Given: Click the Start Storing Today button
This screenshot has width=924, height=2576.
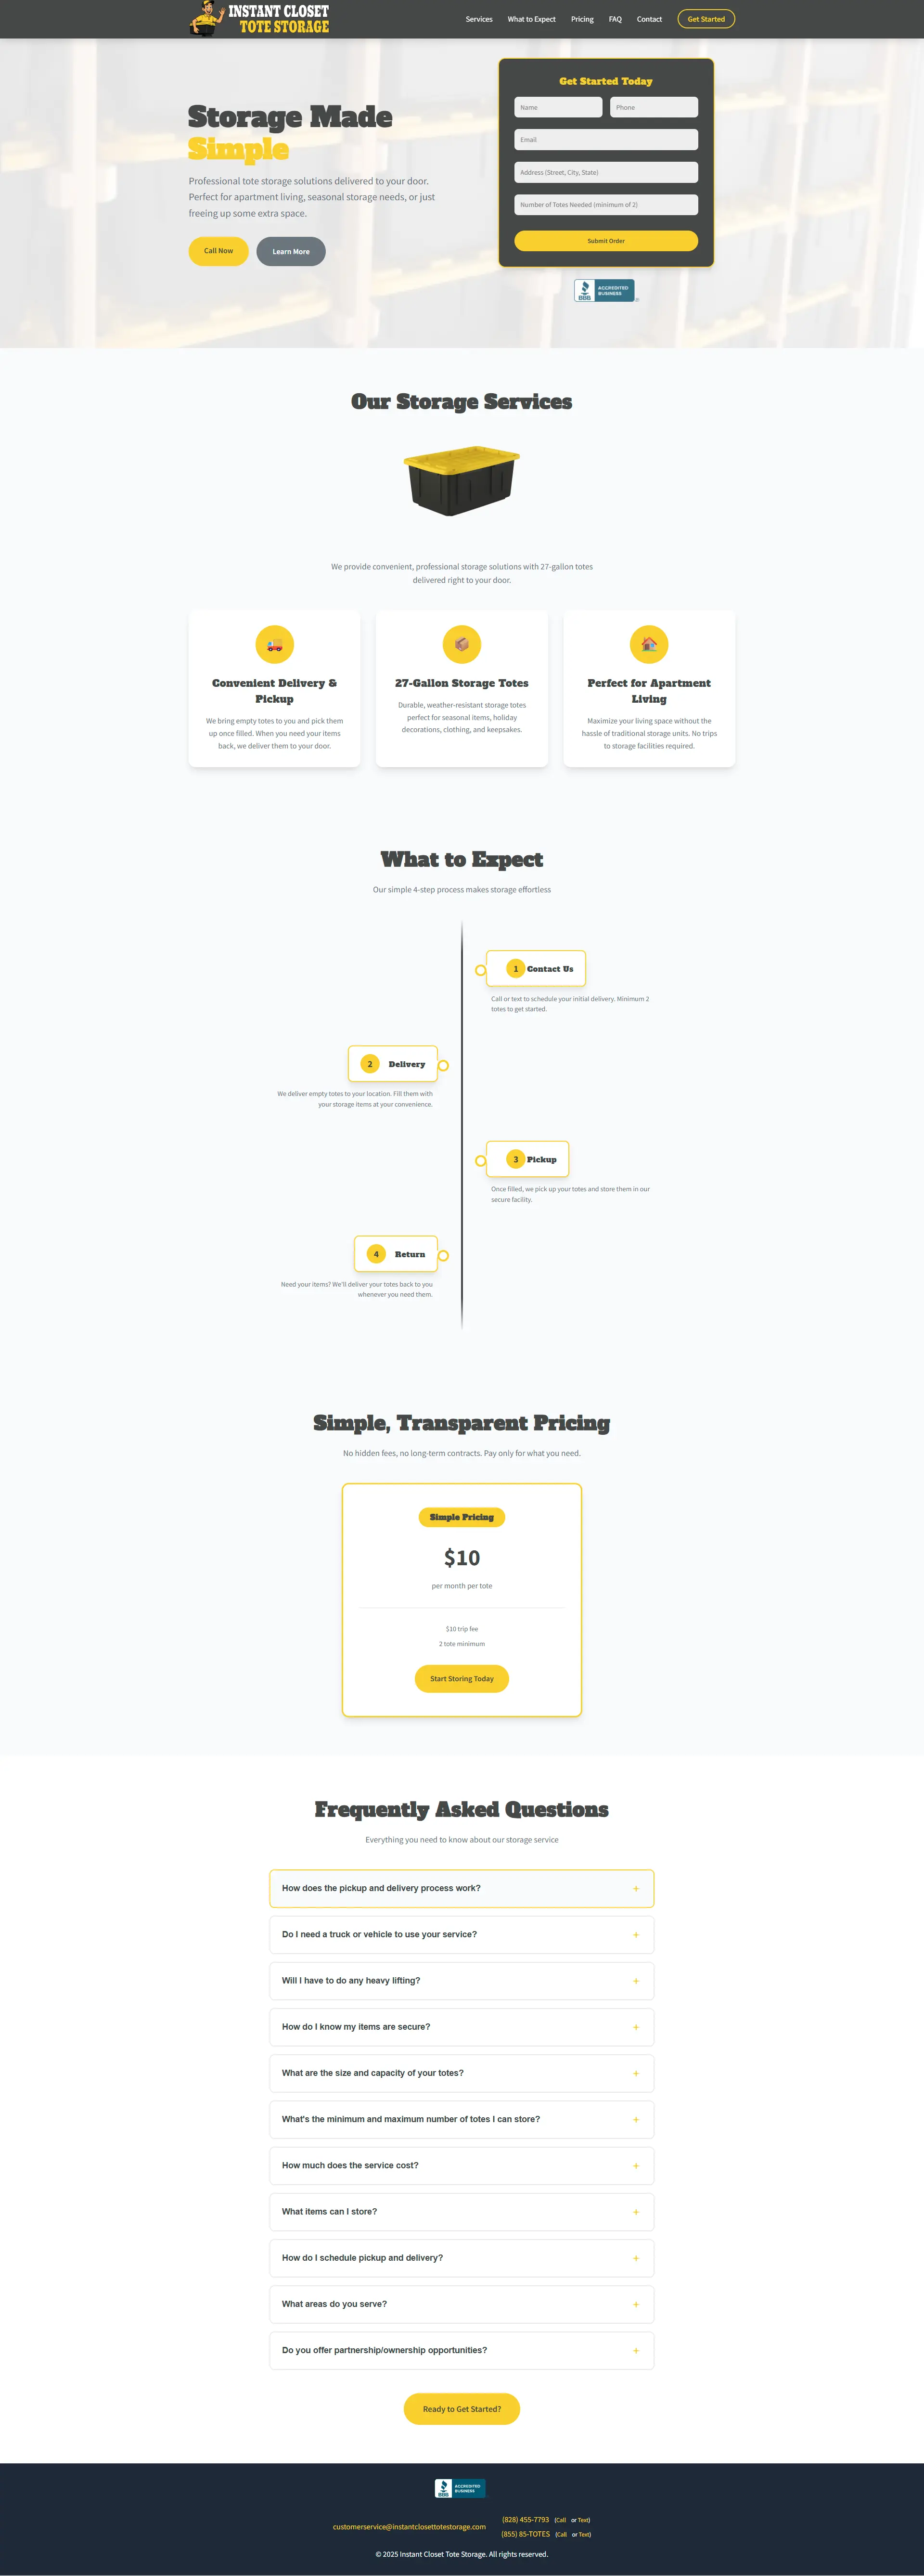Looking at the screenshot, I should click(x=462, y=1679).
